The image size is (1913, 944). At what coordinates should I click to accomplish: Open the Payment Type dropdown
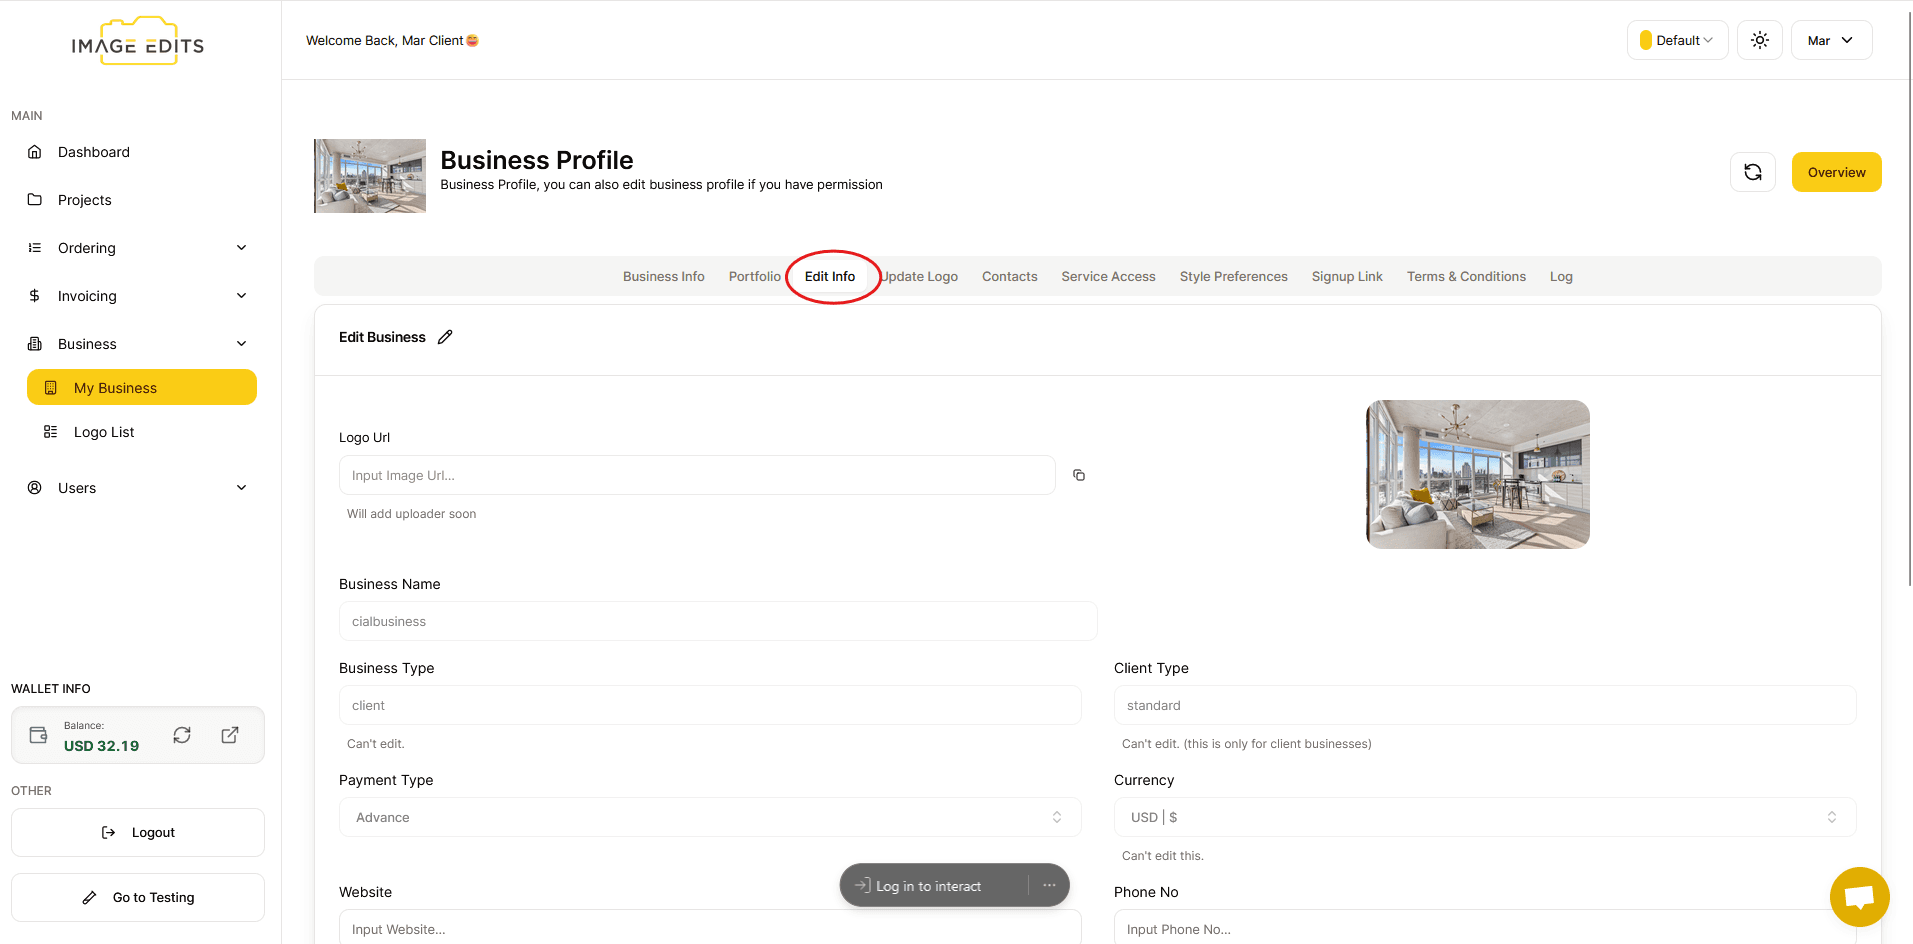[709, 817]
